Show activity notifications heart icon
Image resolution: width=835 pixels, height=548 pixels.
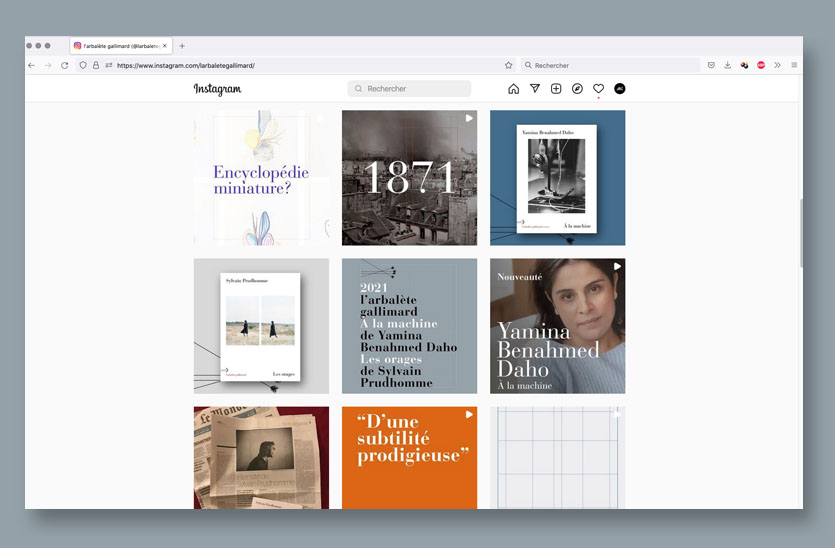[x=598, y=89]
